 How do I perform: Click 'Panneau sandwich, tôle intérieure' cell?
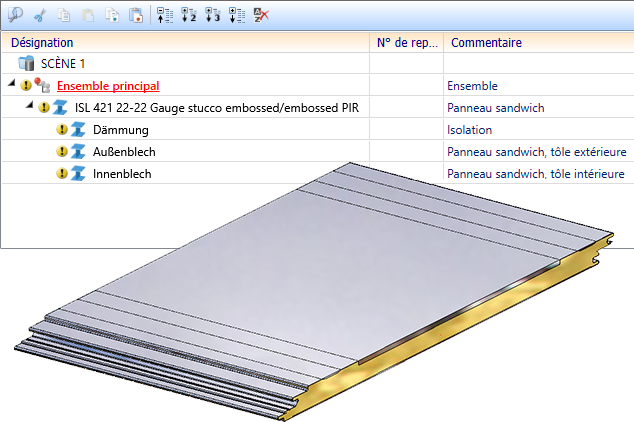(x=539, y=173)
